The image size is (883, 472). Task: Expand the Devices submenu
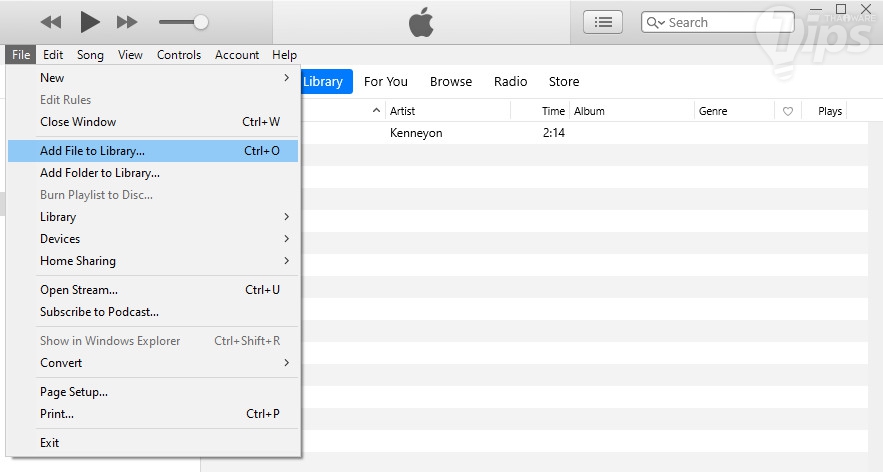coord(153,239)
